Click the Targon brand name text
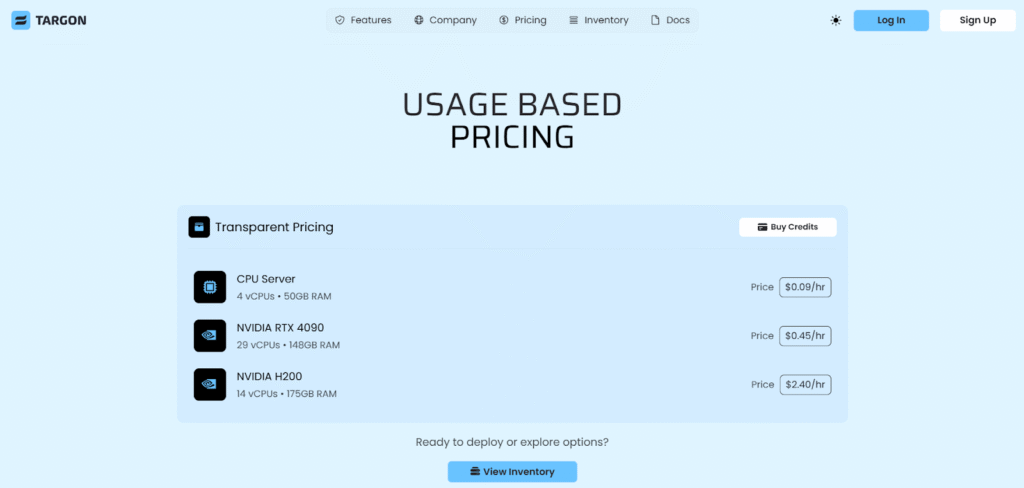1024x488 pixels. [63, 20]
